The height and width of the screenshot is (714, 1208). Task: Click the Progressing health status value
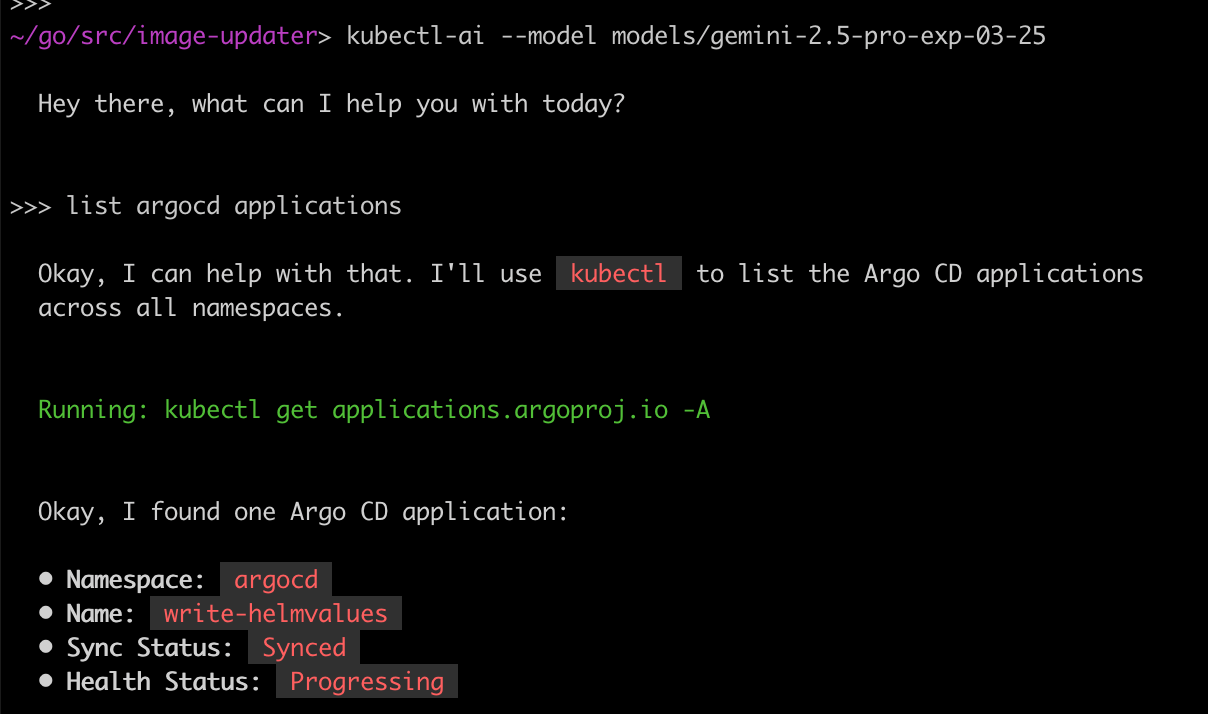(x=367, y=681)
